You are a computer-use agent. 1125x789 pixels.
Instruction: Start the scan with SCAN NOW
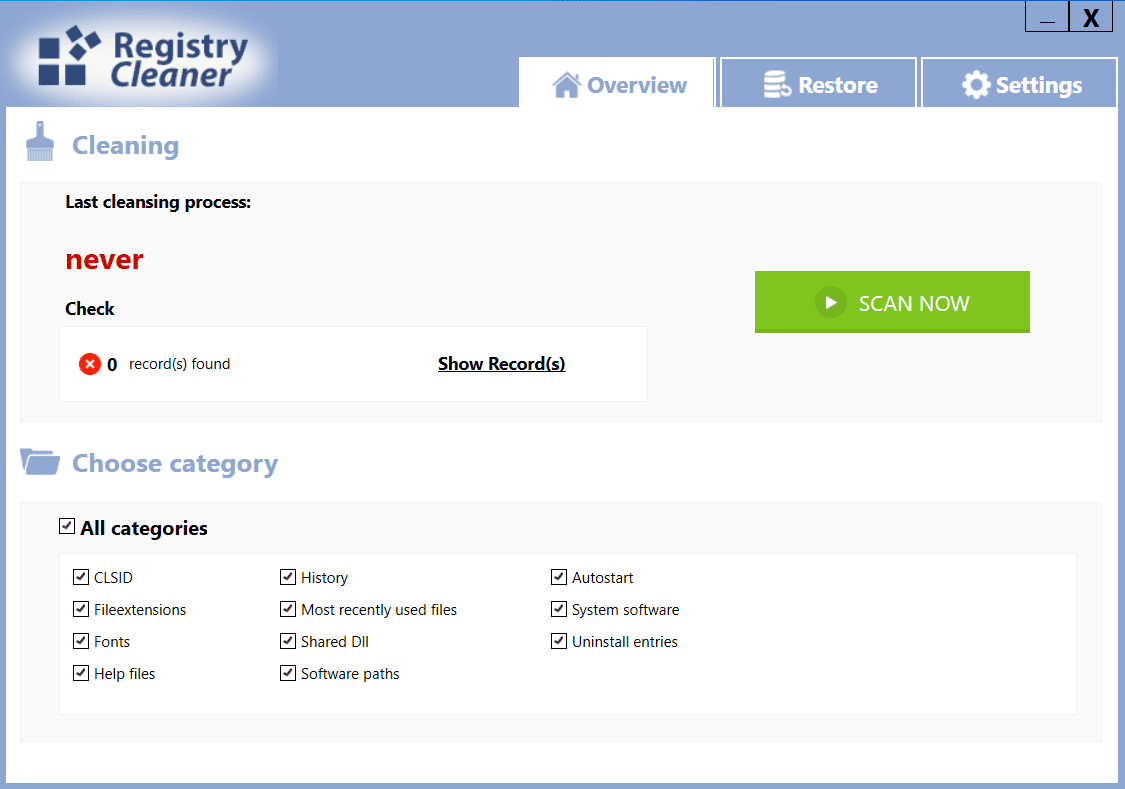point(892,302)
